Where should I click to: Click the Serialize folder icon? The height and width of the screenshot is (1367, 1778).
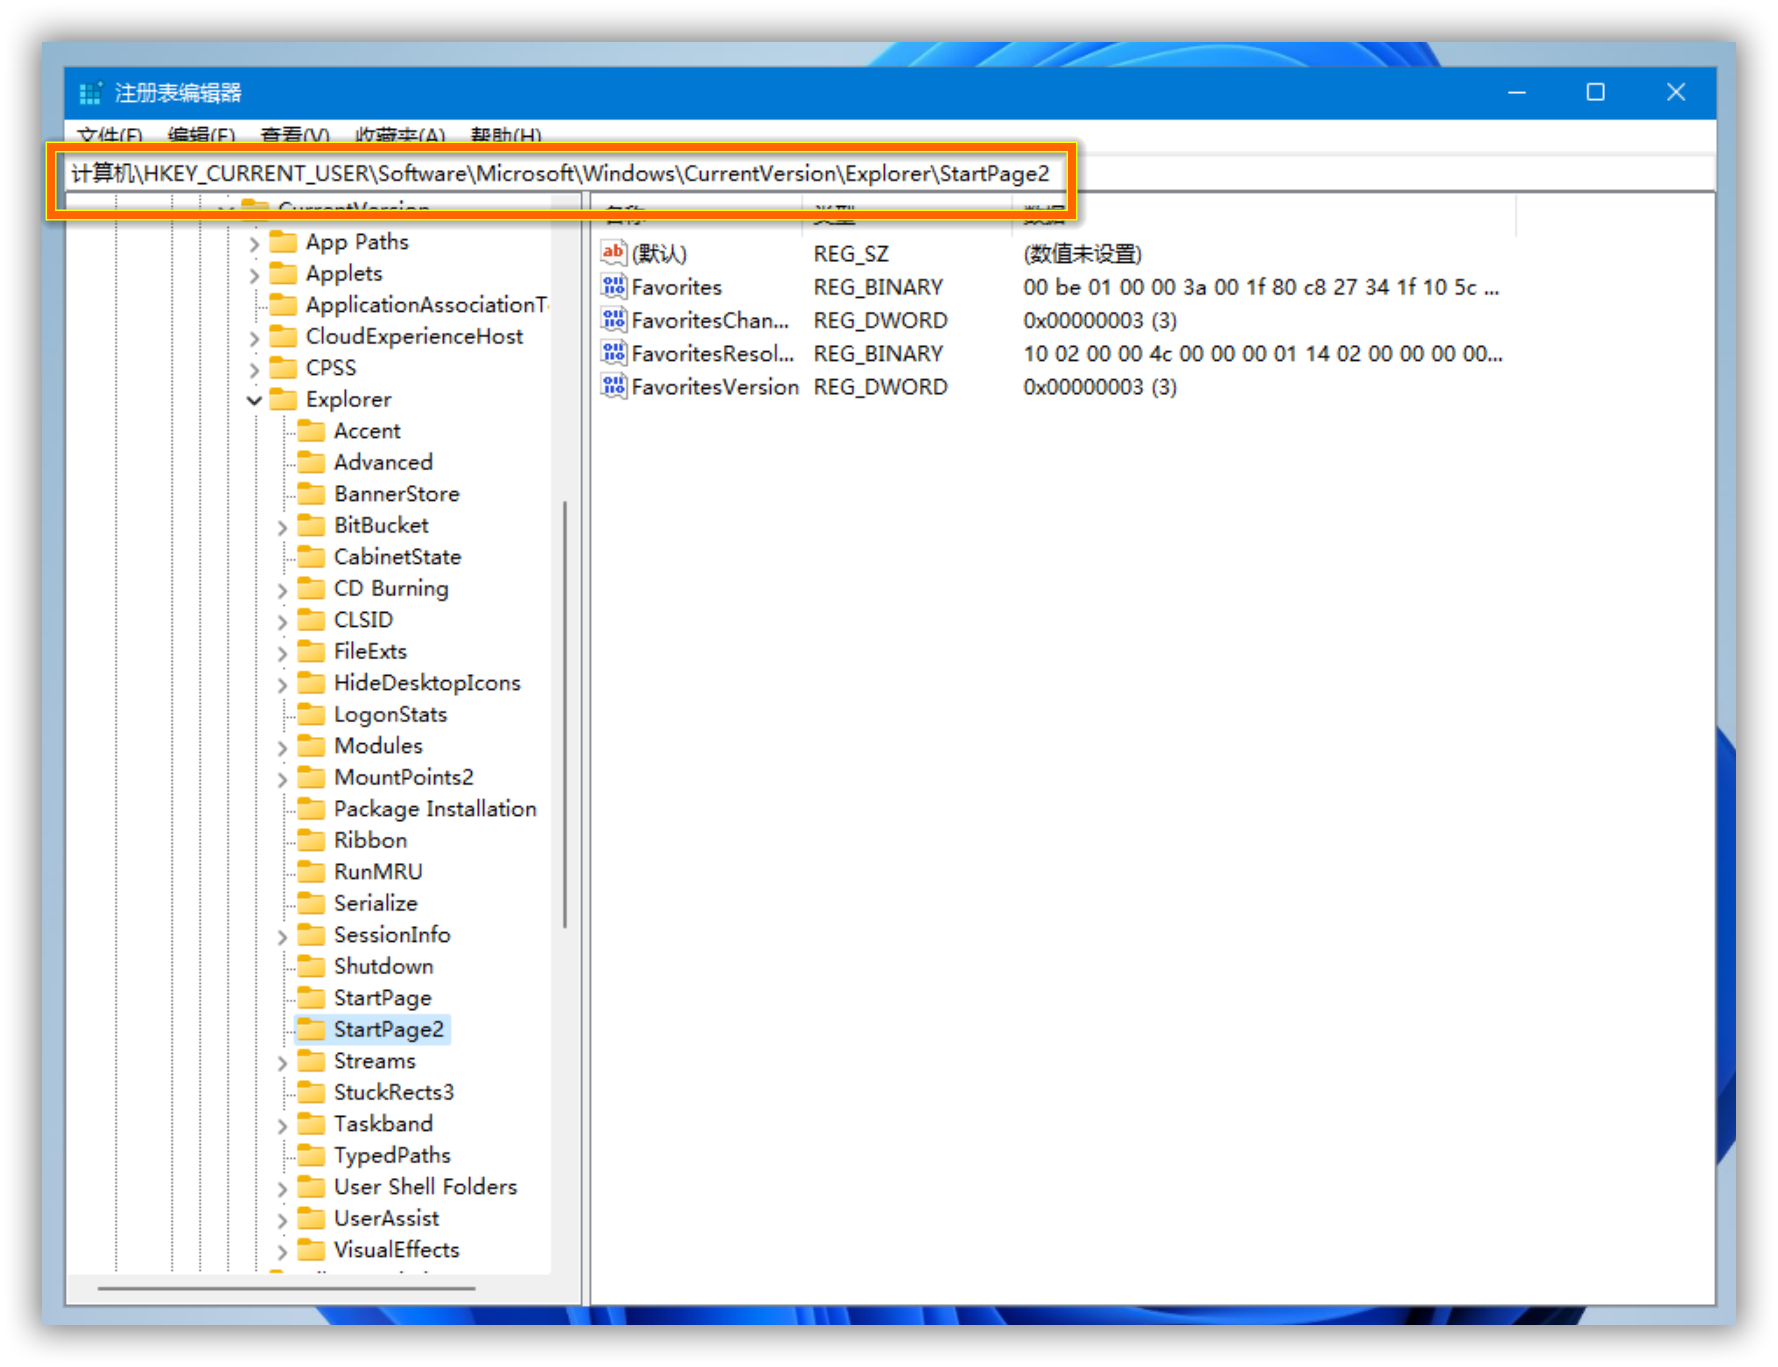pos(312,903)
